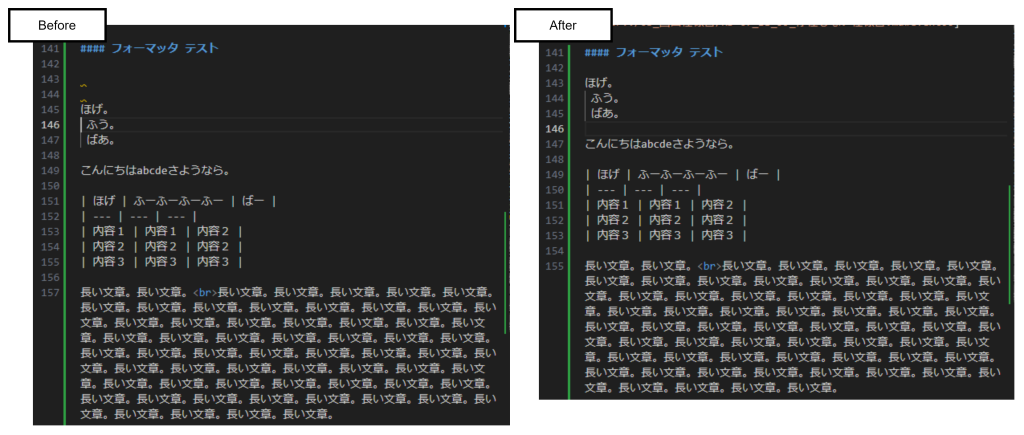Click ふーふーふーふー table header in Before editor
Screen dimensions: 1024x435
[x=178, y=201]
